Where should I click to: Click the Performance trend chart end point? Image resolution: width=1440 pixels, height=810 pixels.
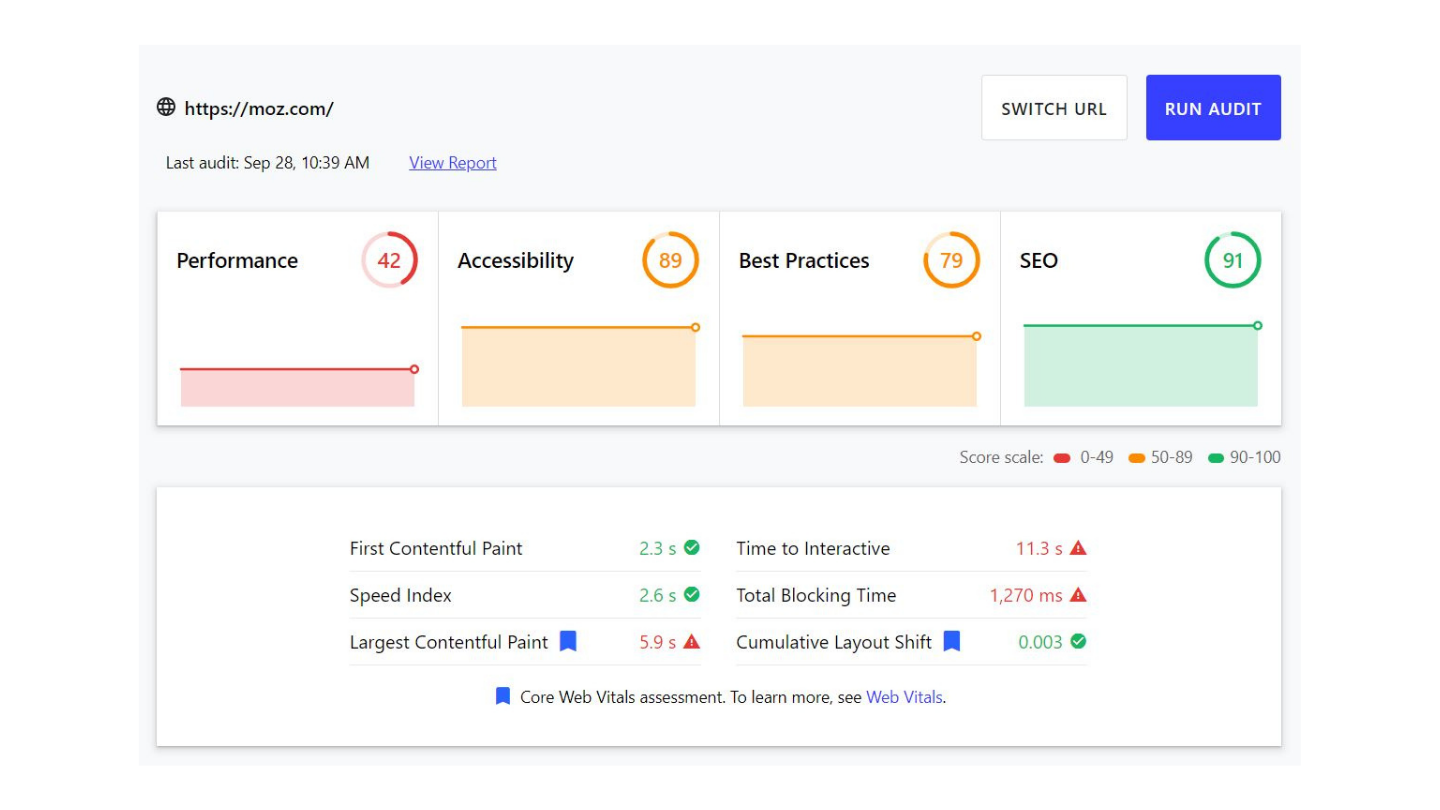click(x=414, y=369)
